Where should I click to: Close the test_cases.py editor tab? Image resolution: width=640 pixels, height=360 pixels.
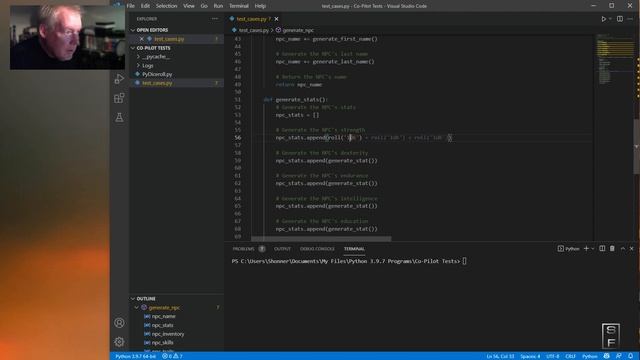[276, 19]
